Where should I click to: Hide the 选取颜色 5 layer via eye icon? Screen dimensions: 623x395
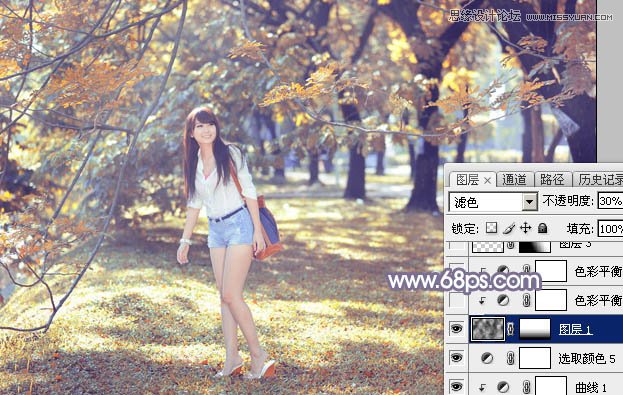pyautogui.click(x=457, y=358)
